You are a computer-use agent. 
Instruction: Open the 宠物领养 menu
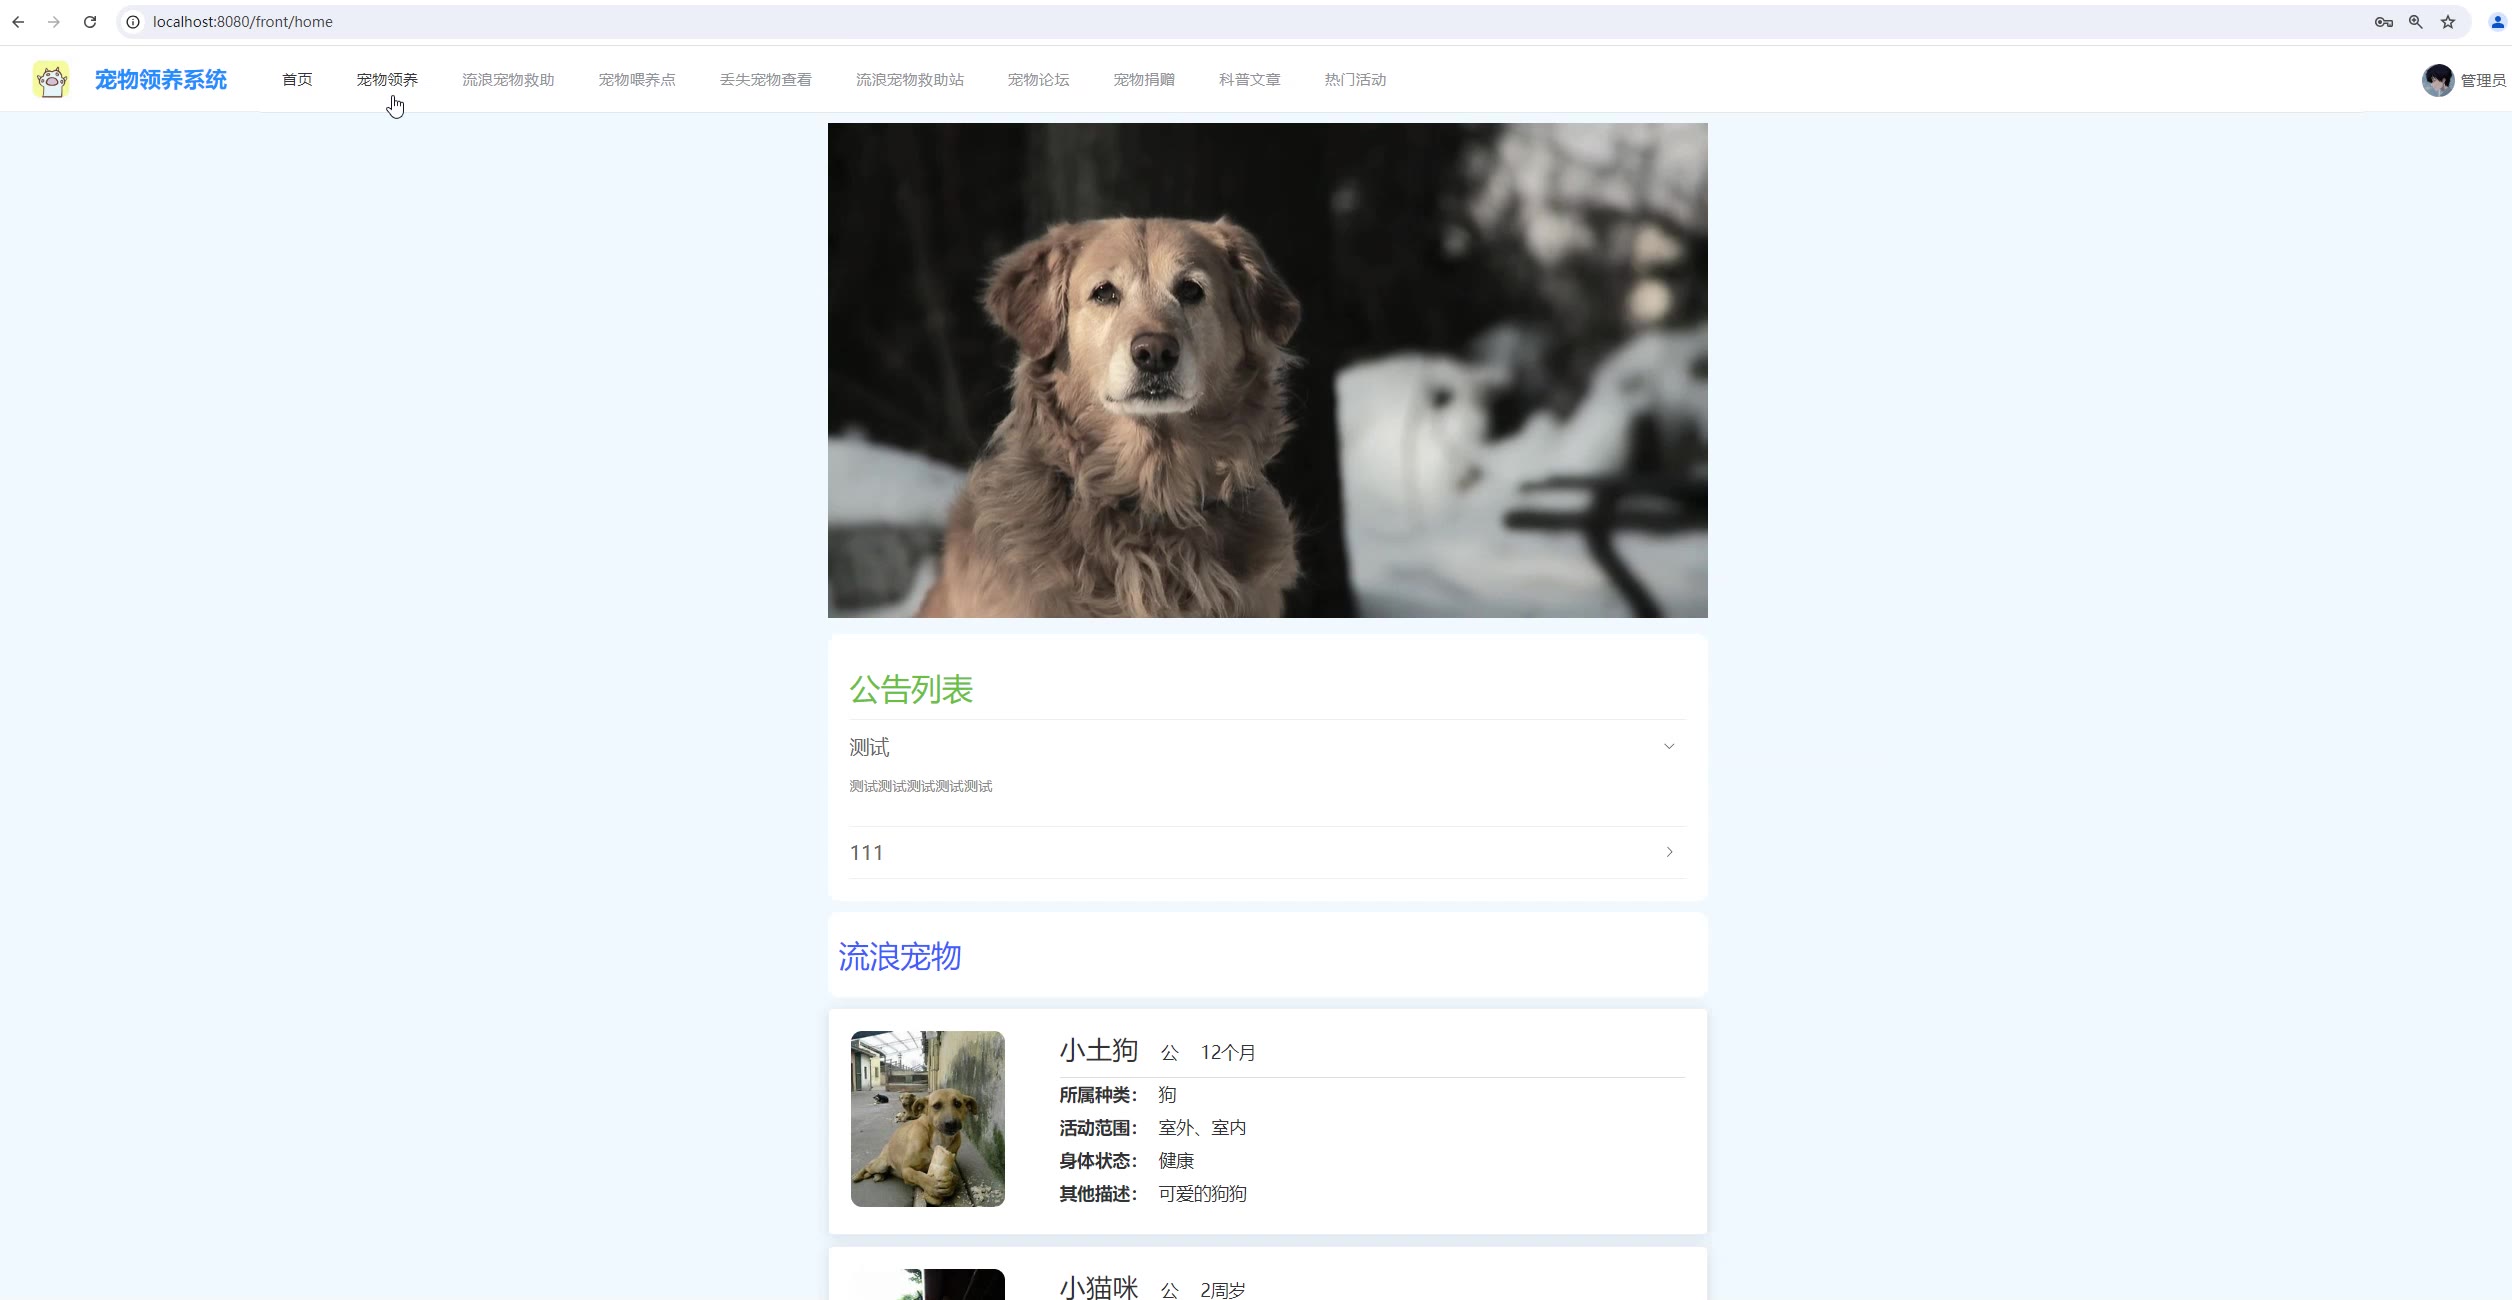387,80
